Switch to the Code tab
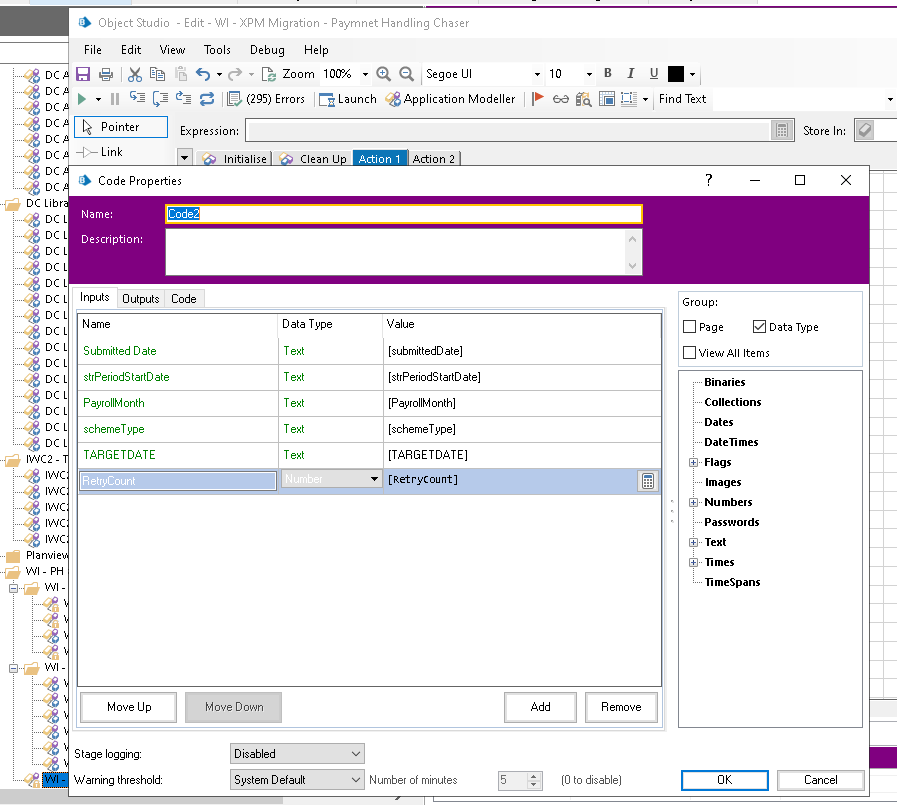 tap(183, 299)
